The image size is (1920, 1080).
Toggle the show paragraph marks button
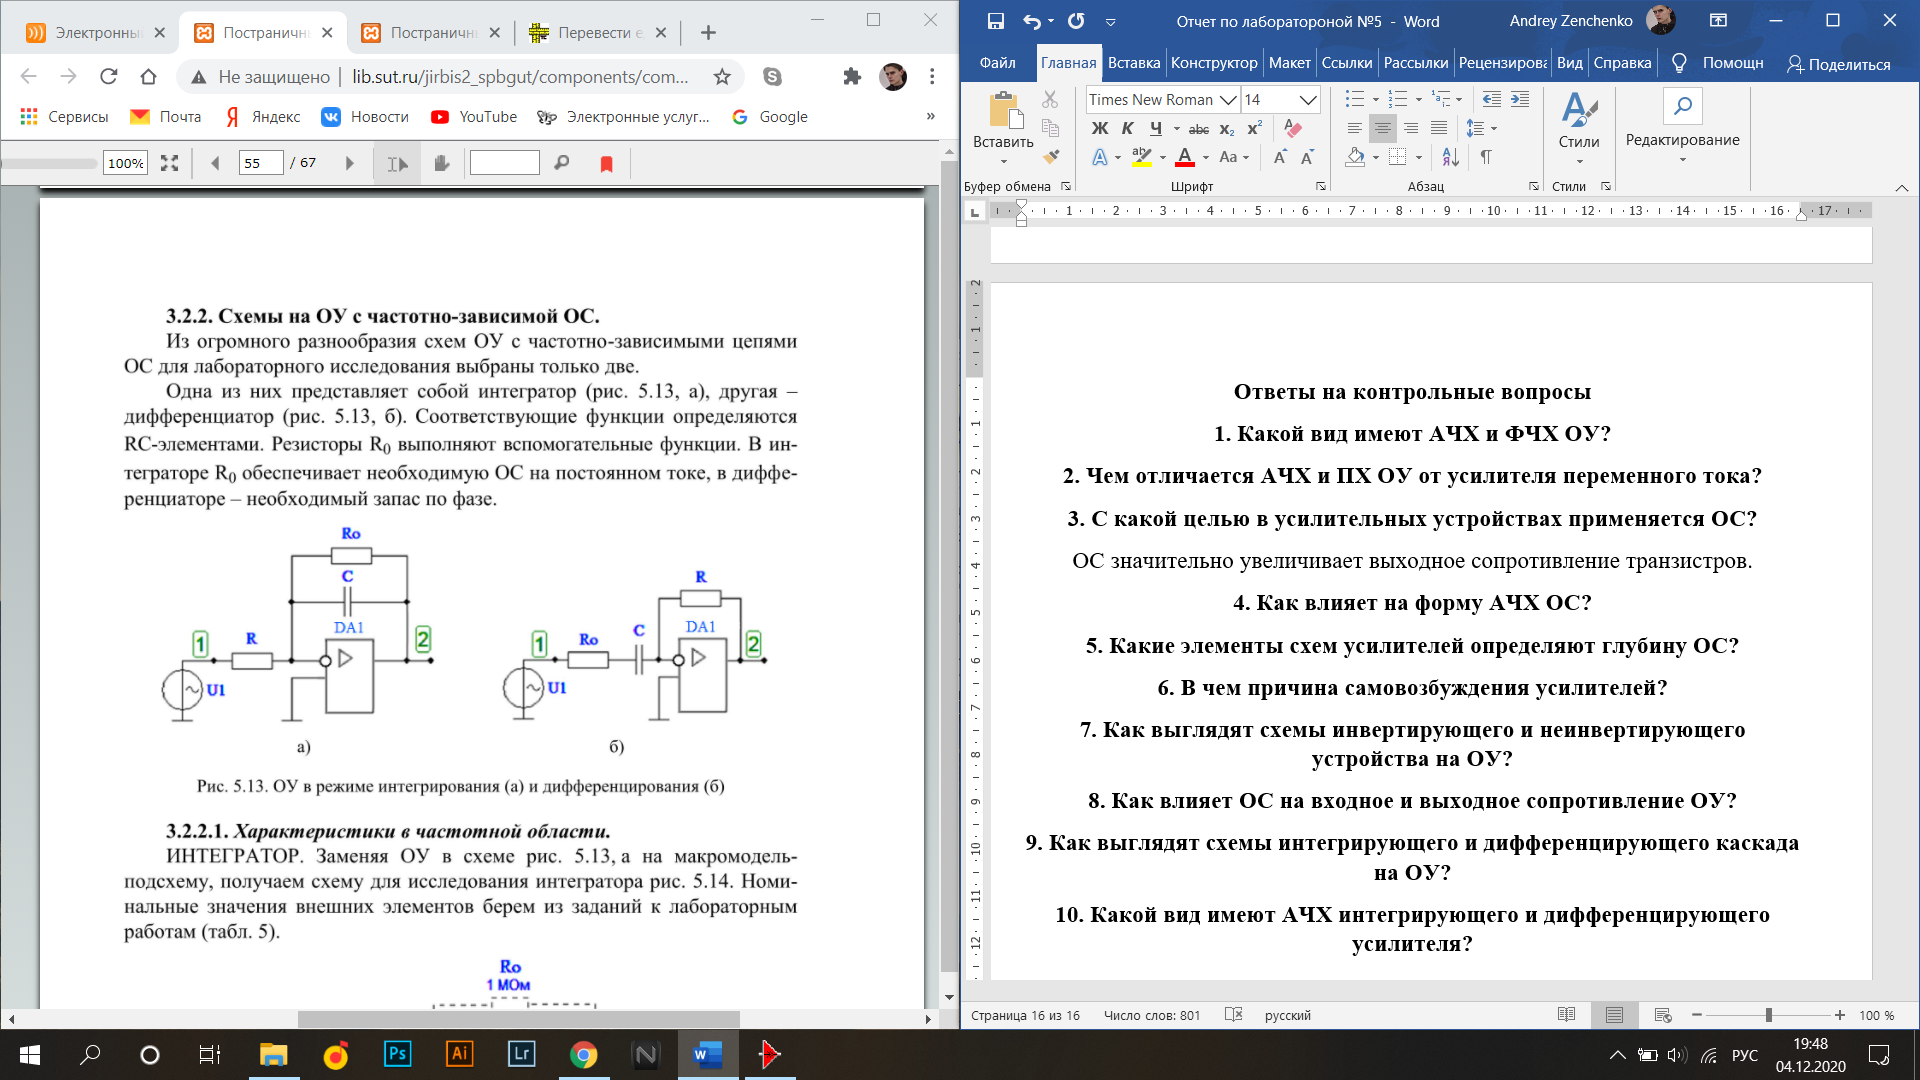pos(1486,157)
